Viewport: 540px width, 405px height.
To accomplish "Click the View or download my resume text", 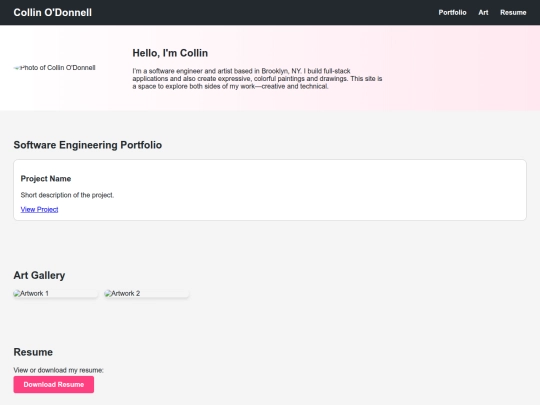I will coord(58,370).
